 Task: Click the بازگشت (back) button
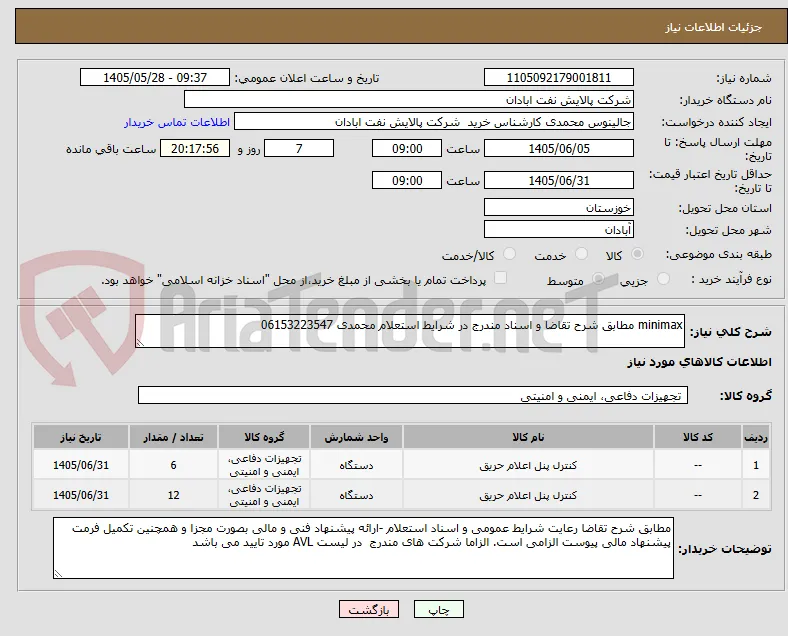coord(369,609)
